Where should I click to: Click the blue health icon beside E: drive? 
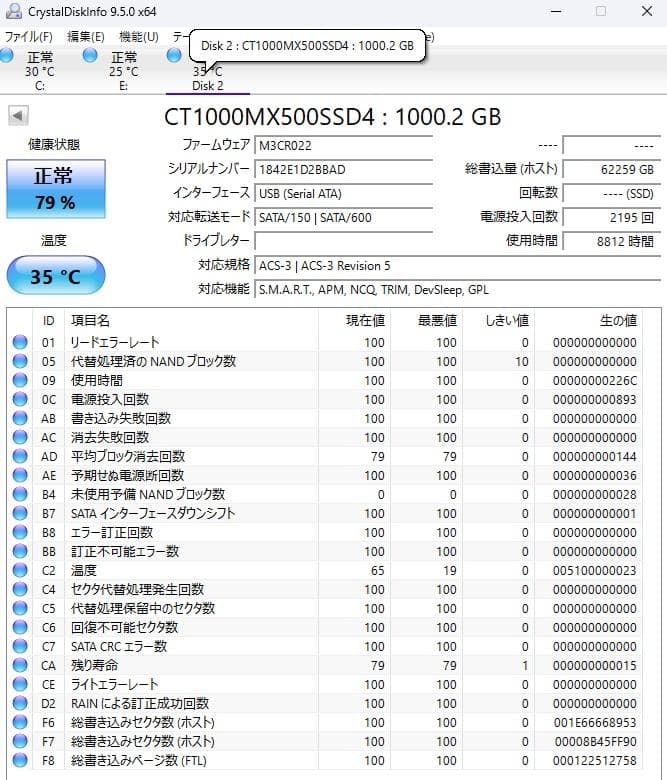click(x=90, y=55)
